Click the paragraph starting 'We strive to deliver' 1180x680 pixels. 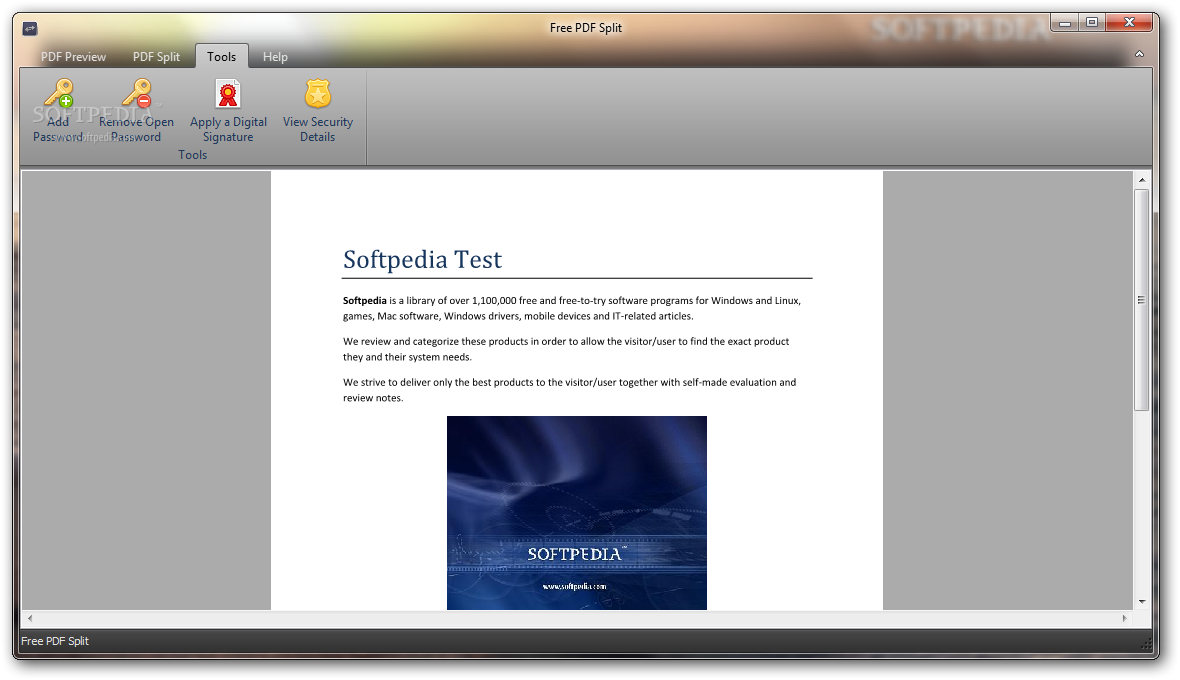(570, 390)
